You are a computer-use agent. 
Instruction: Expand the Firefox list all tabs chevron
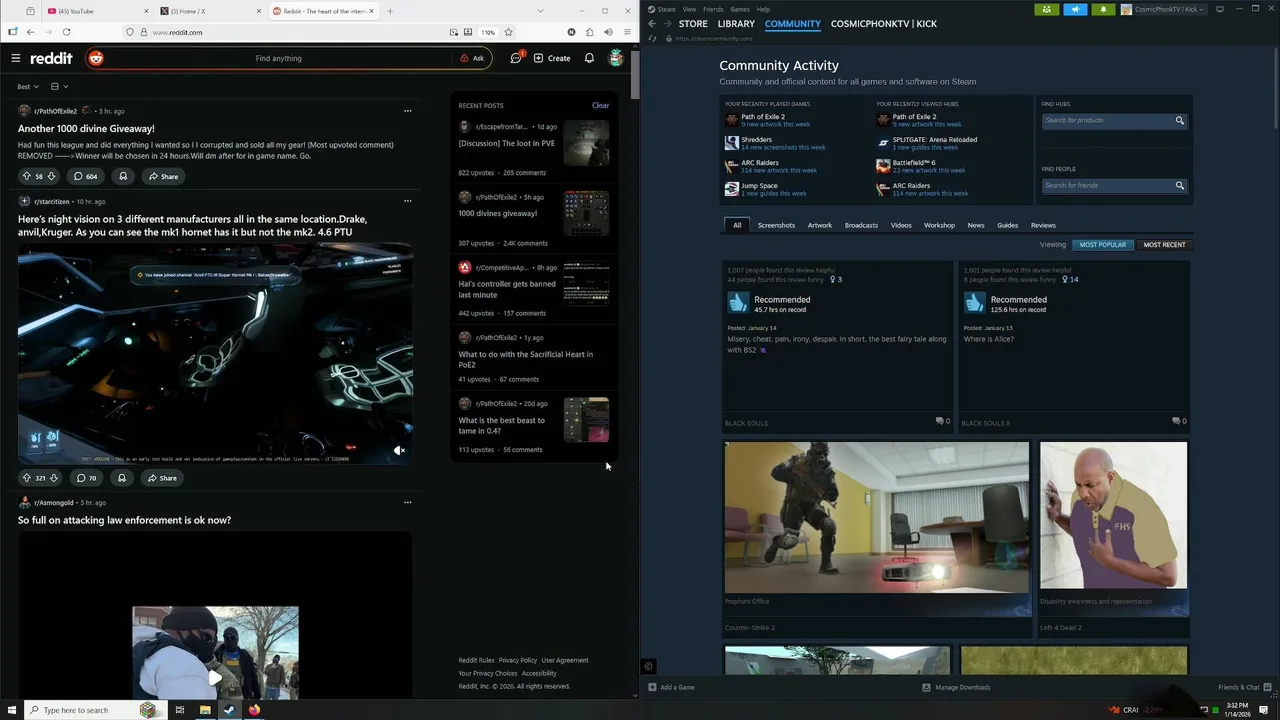pyautogui.click(x=540, y=11)
